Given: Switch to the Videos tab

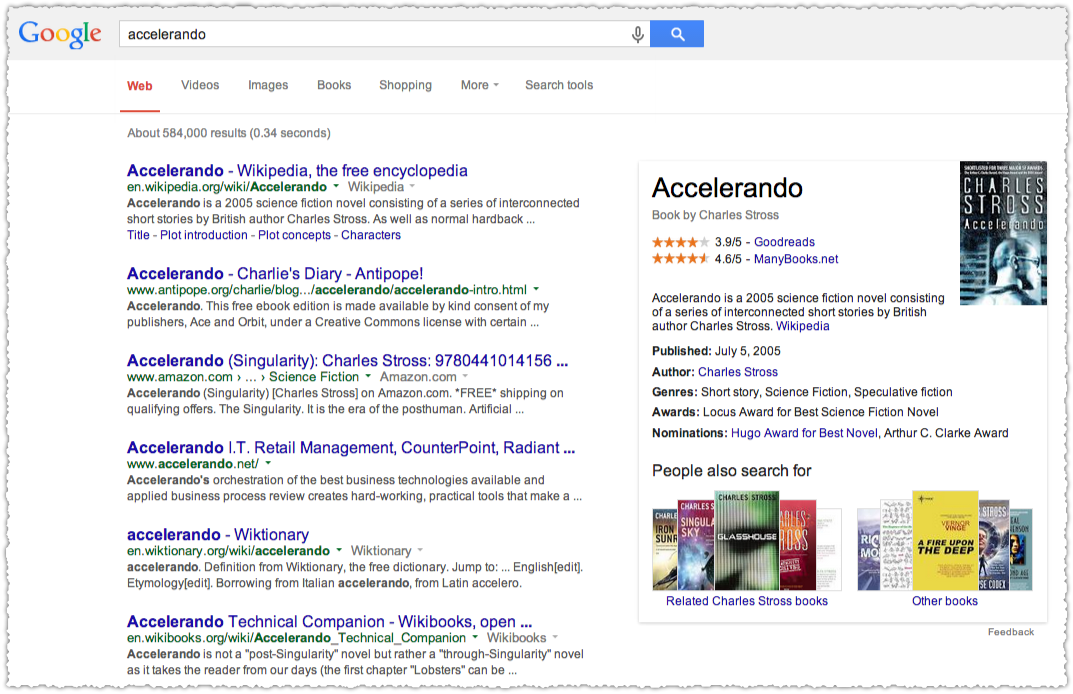Looking at the screenshot, I should 200,85.
